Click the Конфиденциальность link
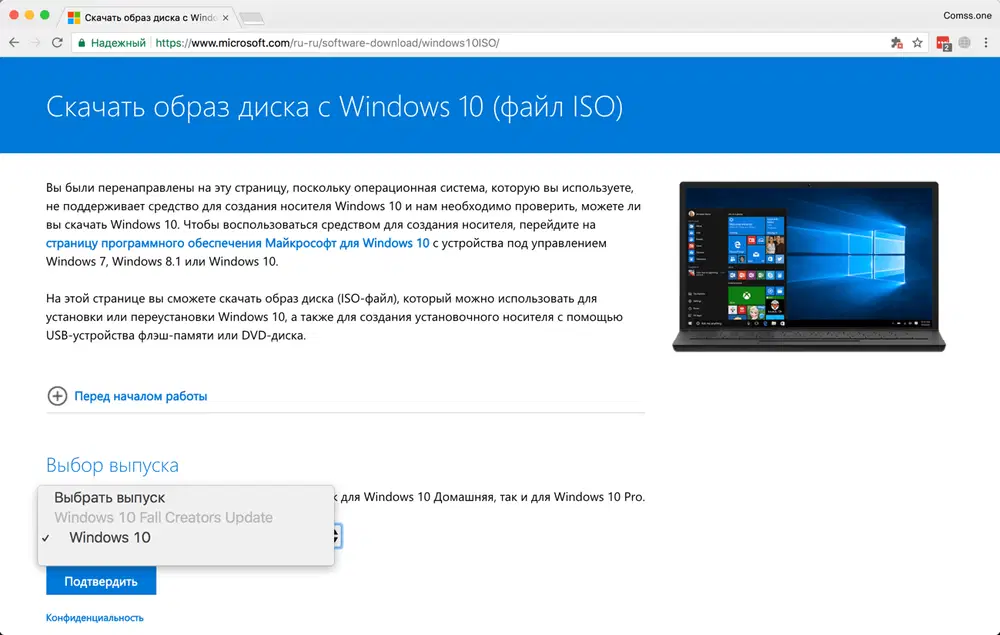 pyautogui.click(x=94, y=617)
